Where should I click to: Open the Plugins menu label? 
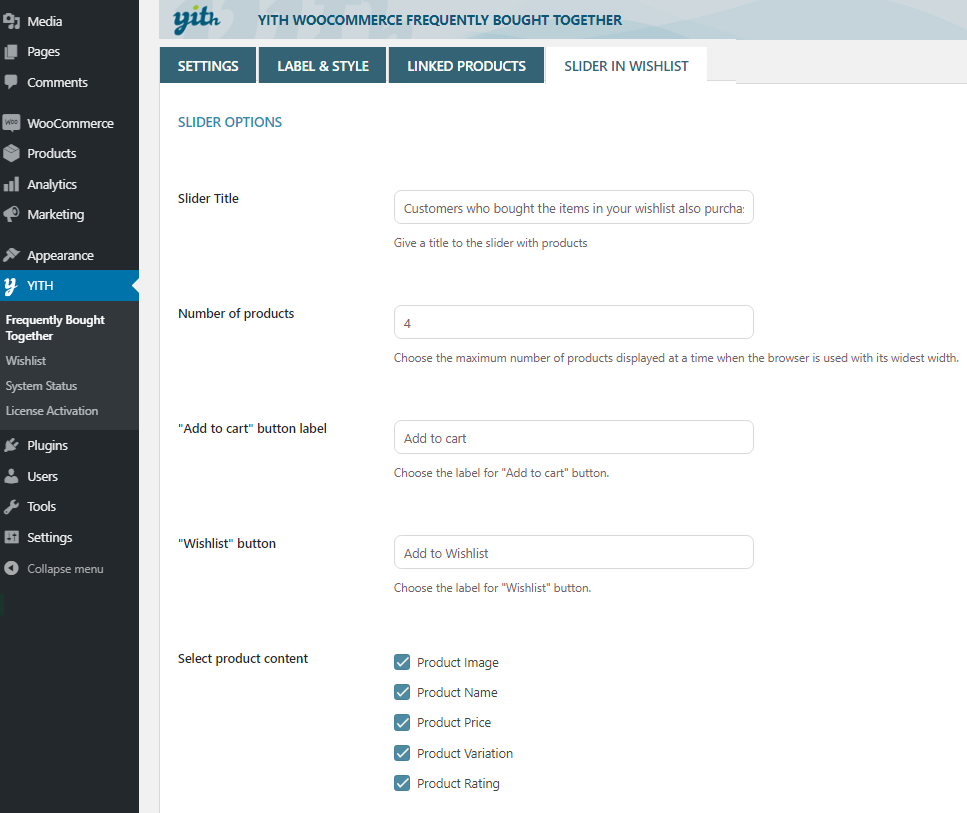tap(47, 445)
